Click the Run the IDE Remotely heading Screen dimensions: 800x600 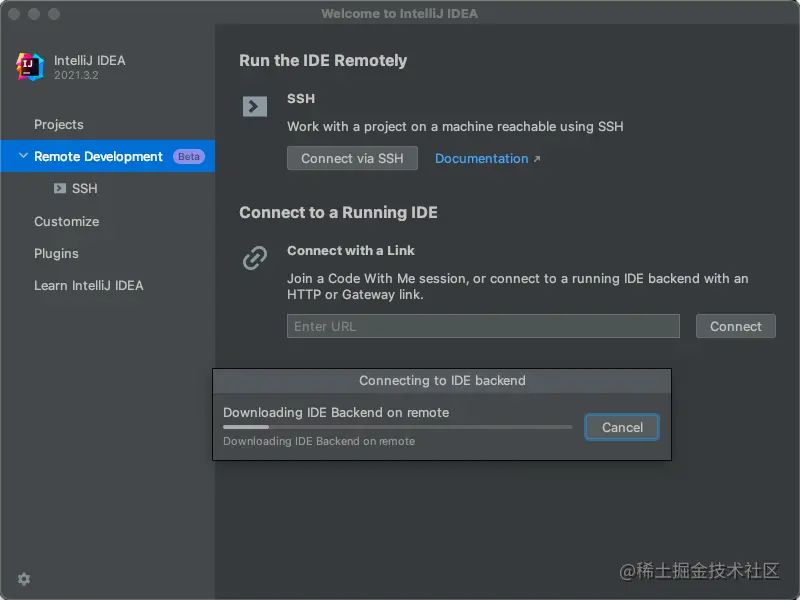(x=323, y=60)
